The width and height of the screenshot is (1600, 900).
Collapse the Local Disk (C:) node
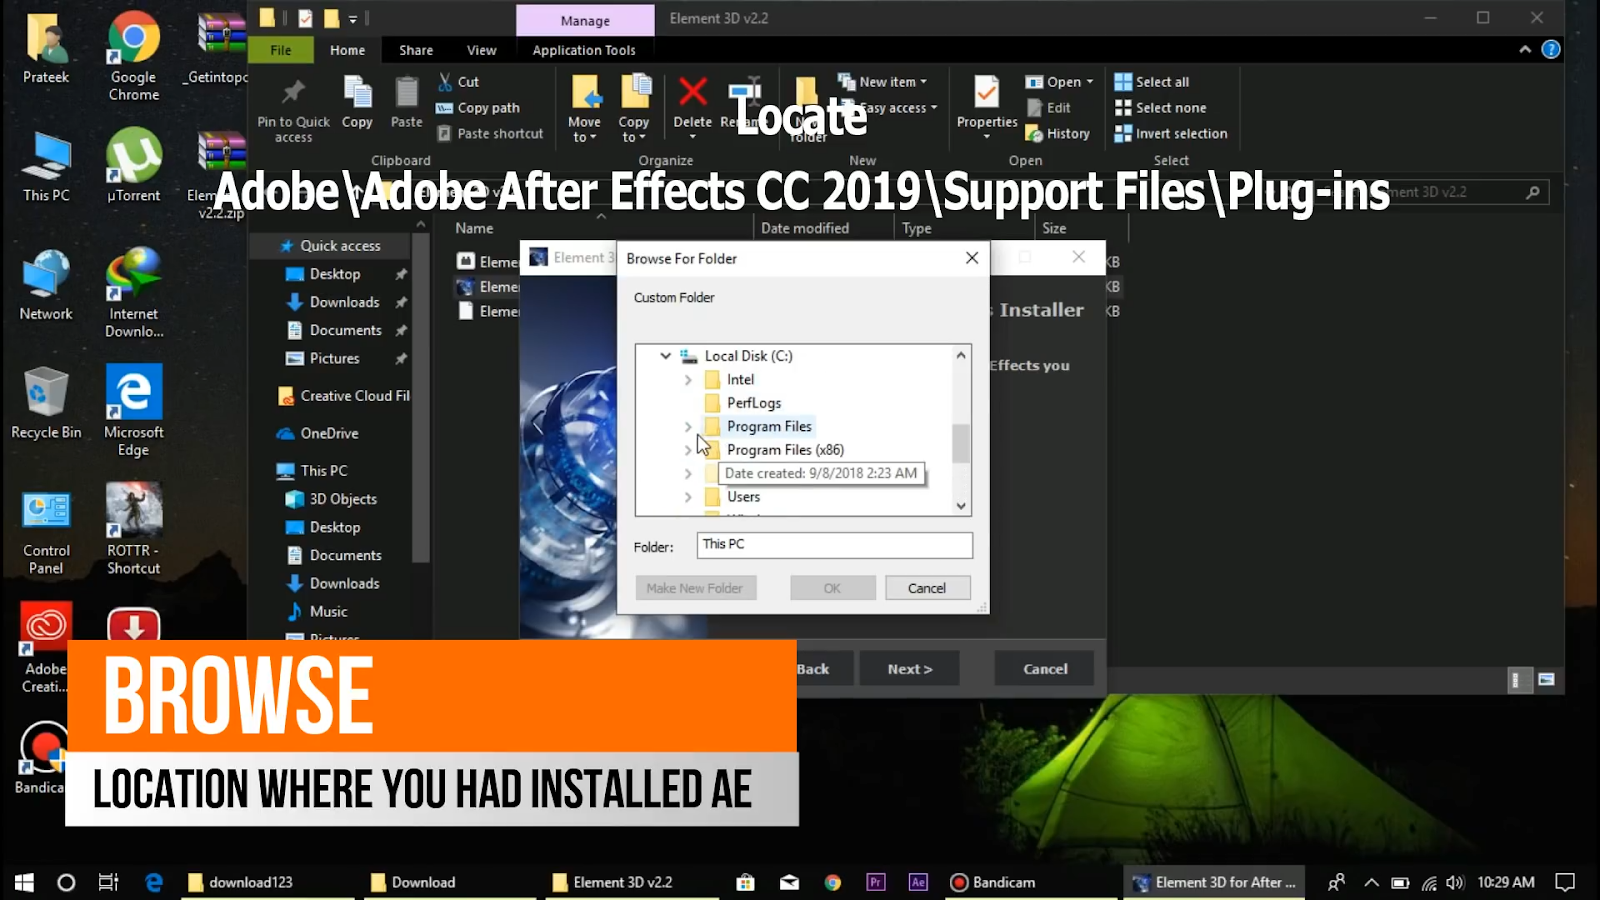[x=665, y=356]
